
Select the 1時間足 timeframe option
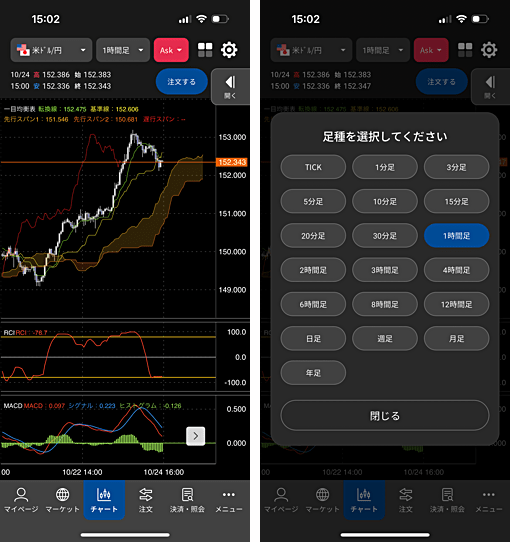click(x=456, y=236)
